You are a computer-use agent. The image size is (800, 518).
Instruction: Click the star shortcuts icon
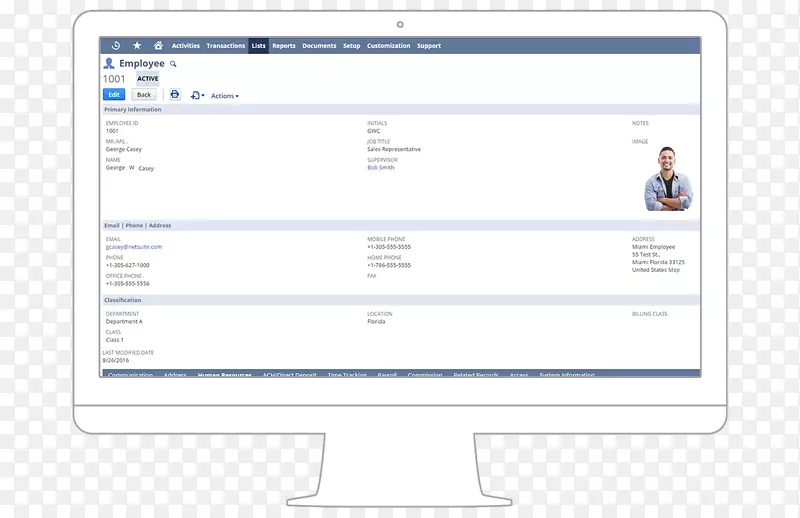(x=137, y=45)
